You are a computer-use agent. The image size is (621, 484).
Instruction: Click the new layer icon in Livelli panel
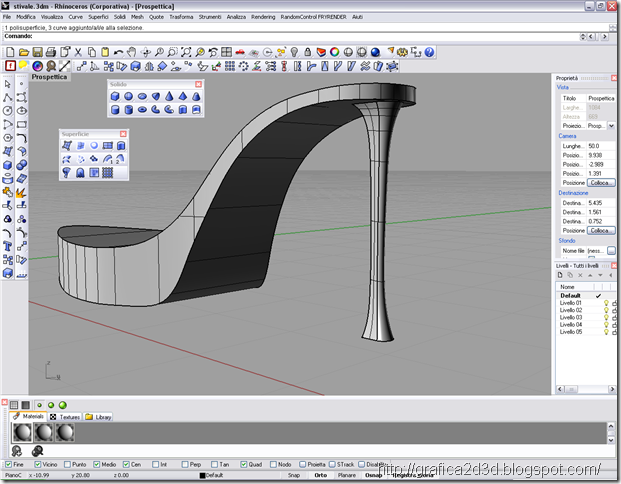[x=560, y=275]
